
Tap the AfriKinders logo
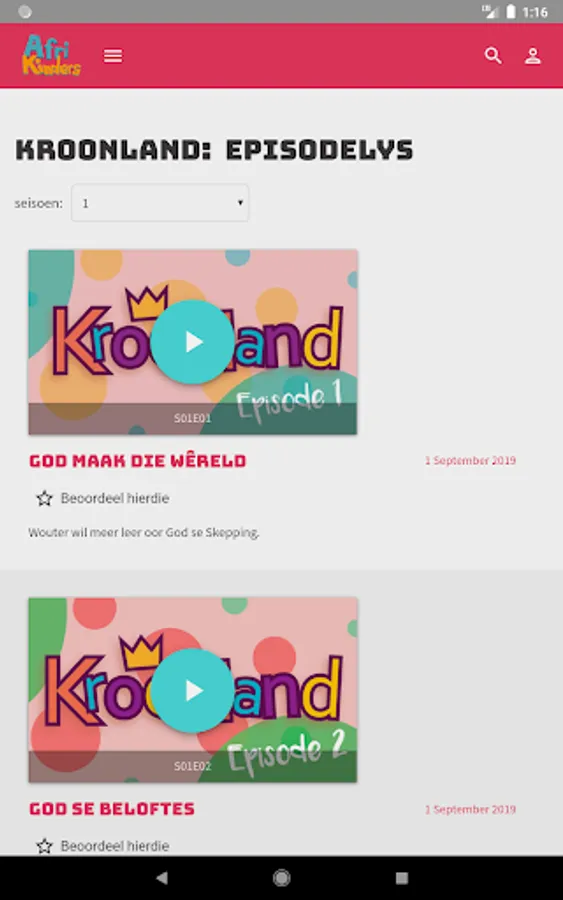click(51, 55)
